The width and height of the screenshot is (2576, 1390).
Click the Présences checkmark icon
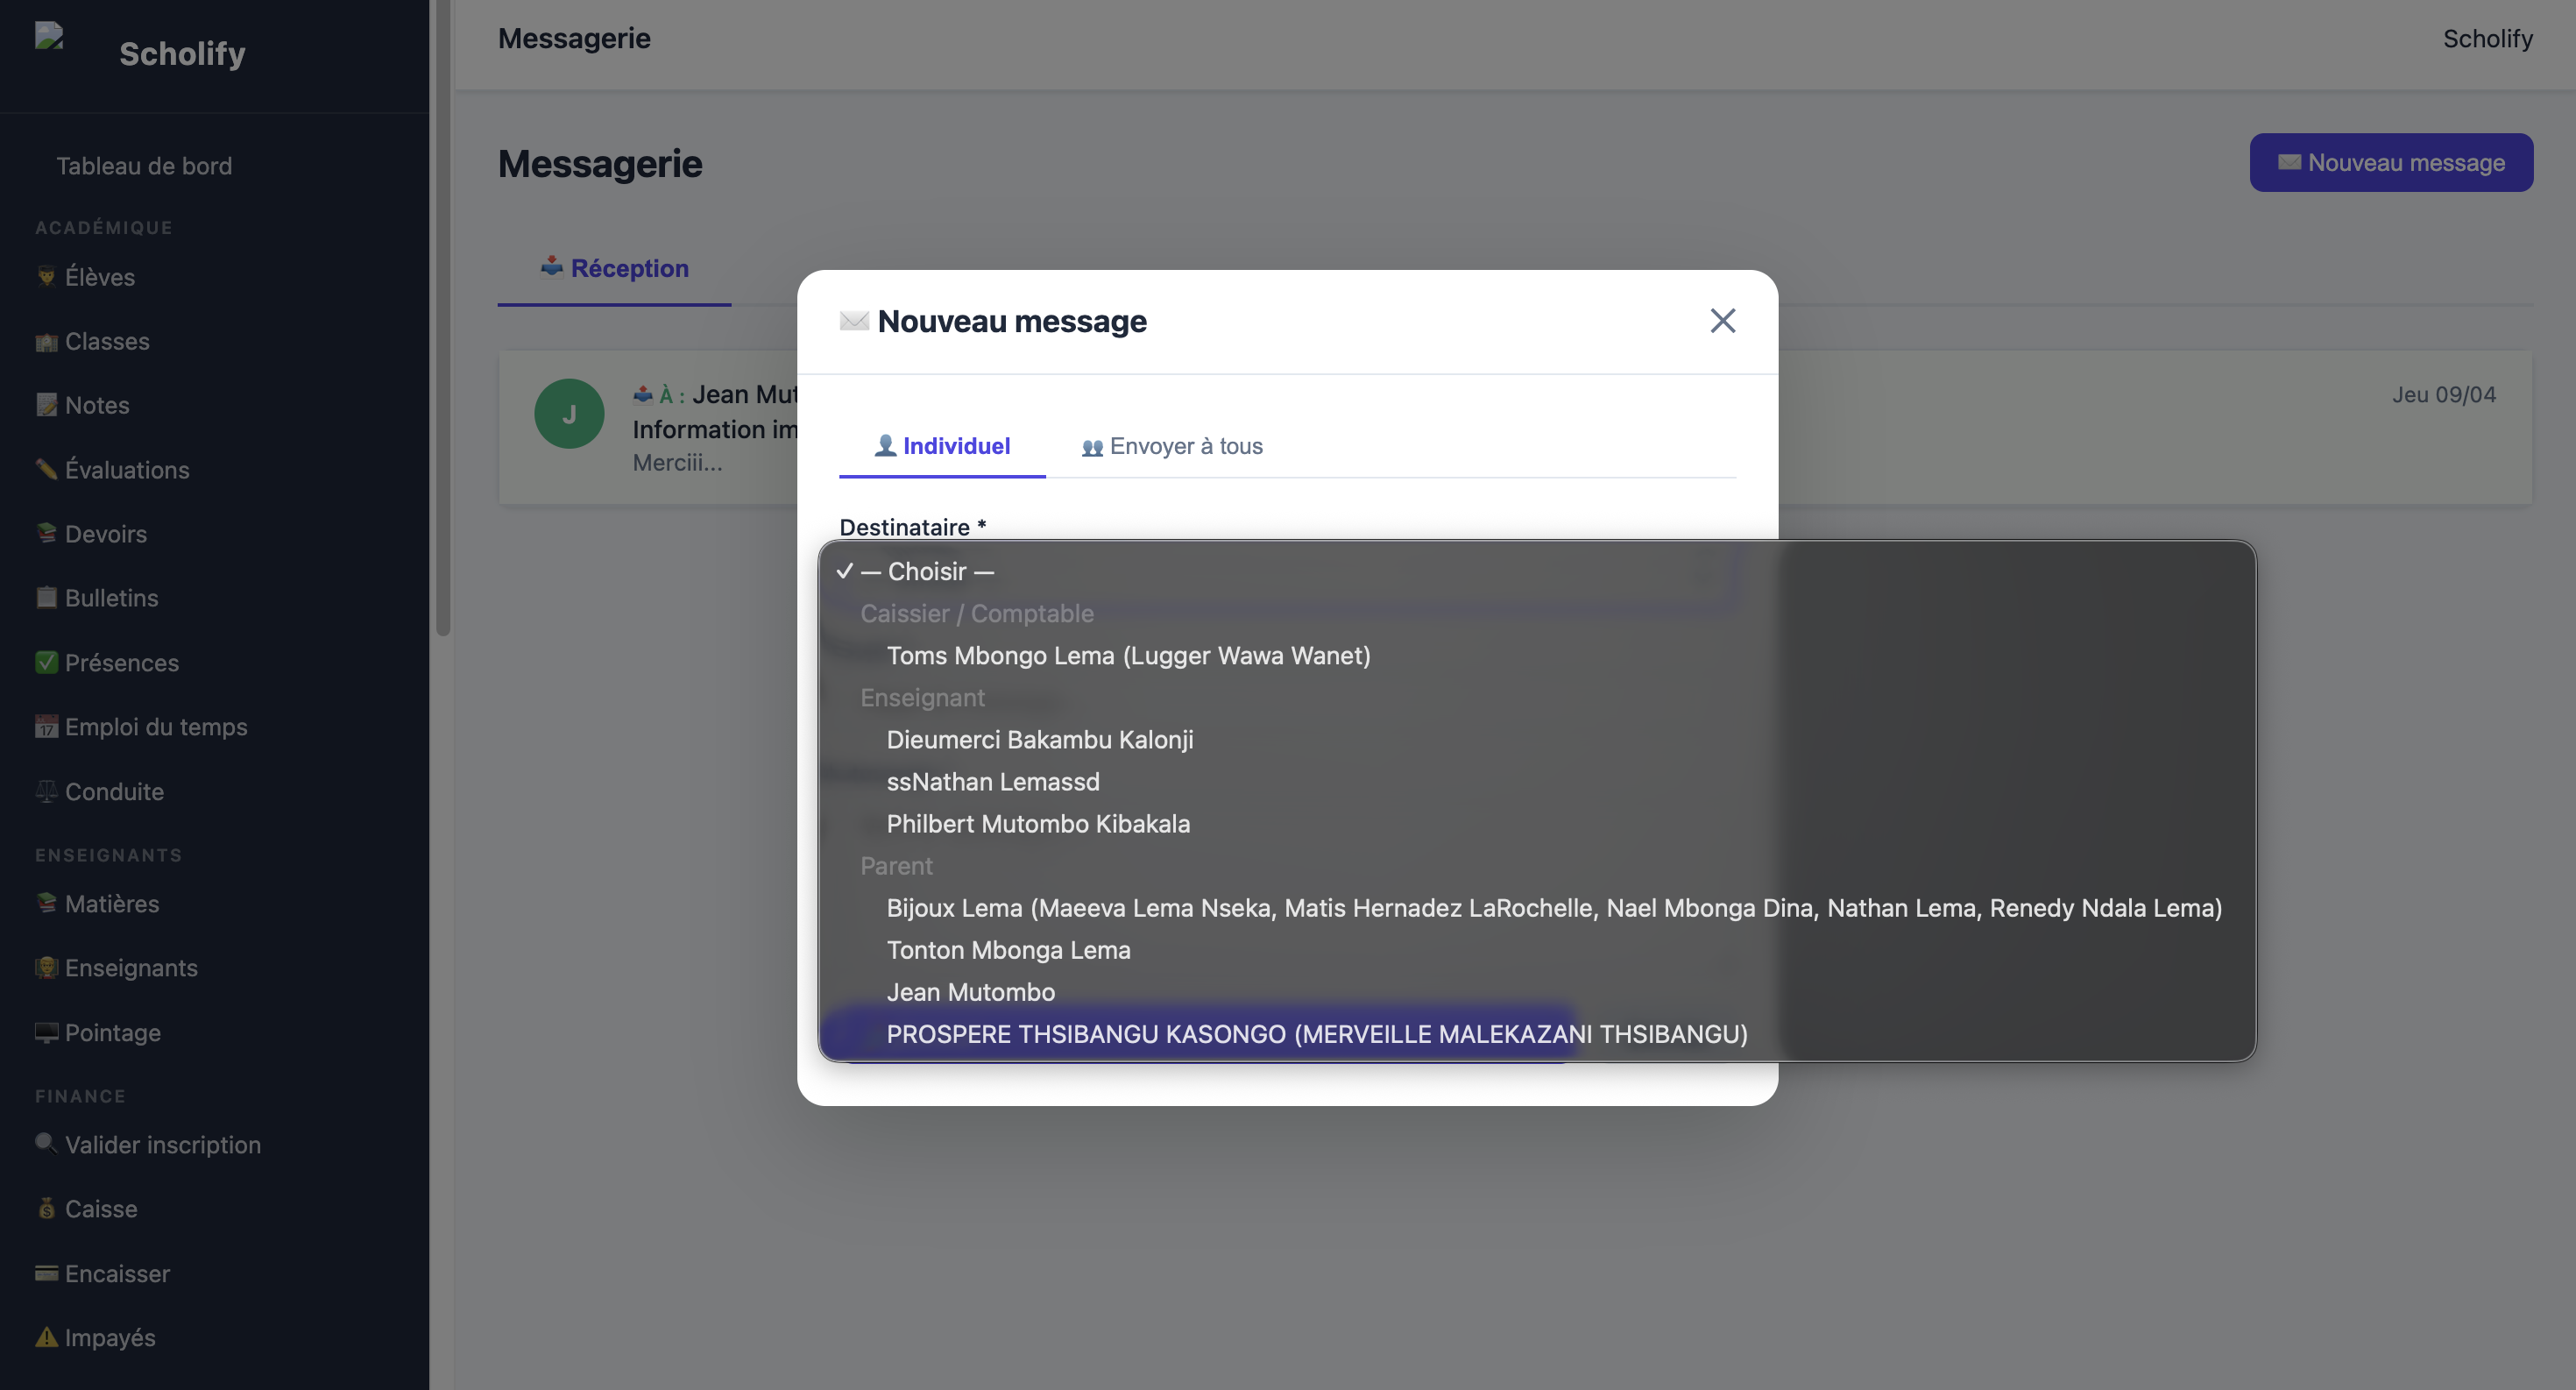pos(46,663)
